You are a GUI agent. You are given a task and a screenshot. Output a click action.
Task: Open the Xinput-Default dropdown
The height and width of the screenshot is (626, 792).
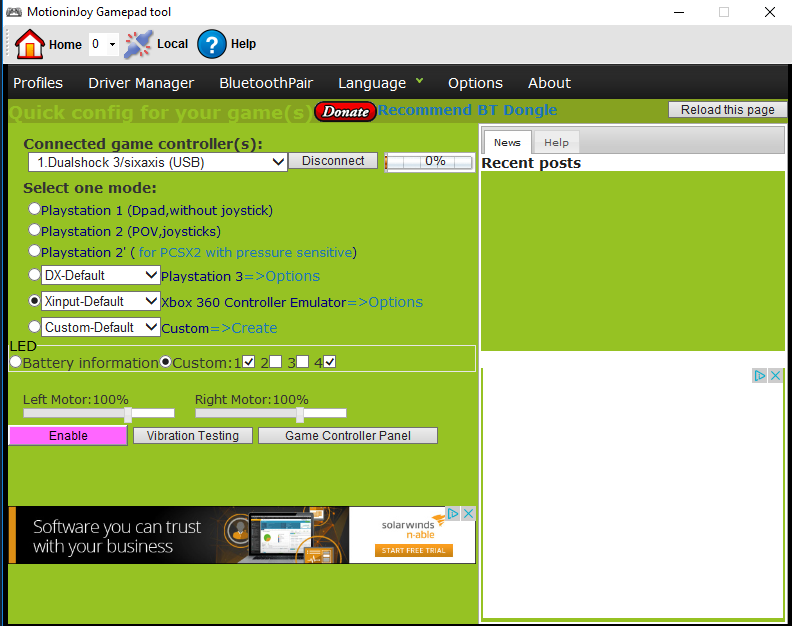tap(151, 301)
